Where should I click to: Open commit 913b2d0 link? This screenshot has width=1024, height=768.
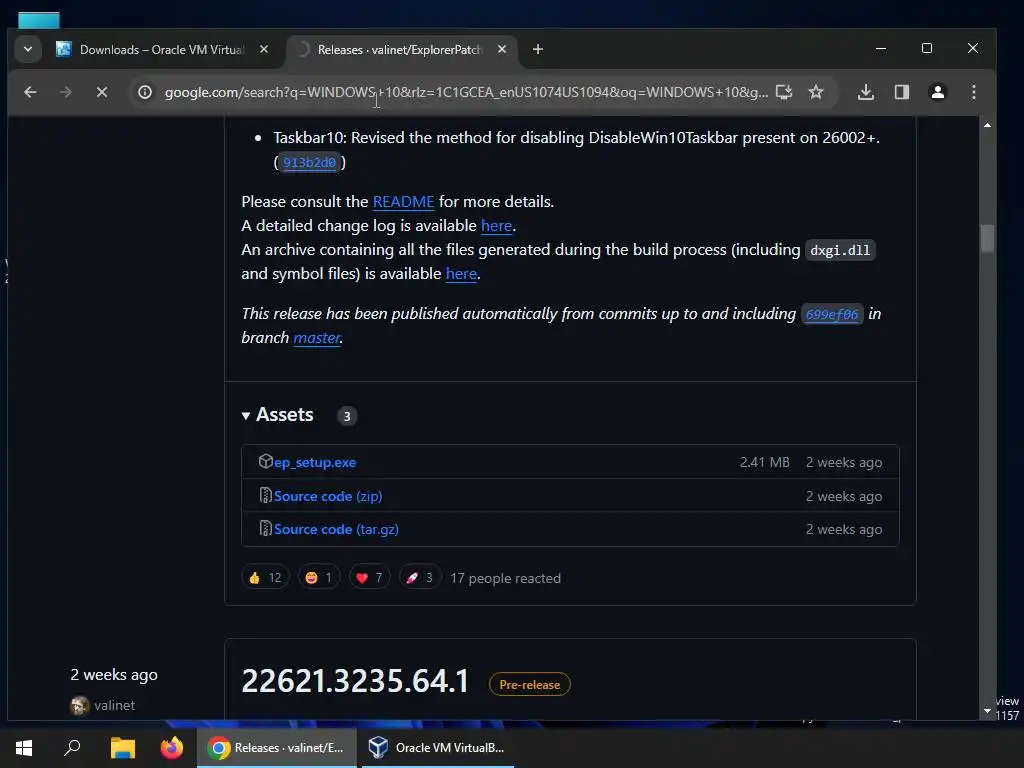click(310, 162)
